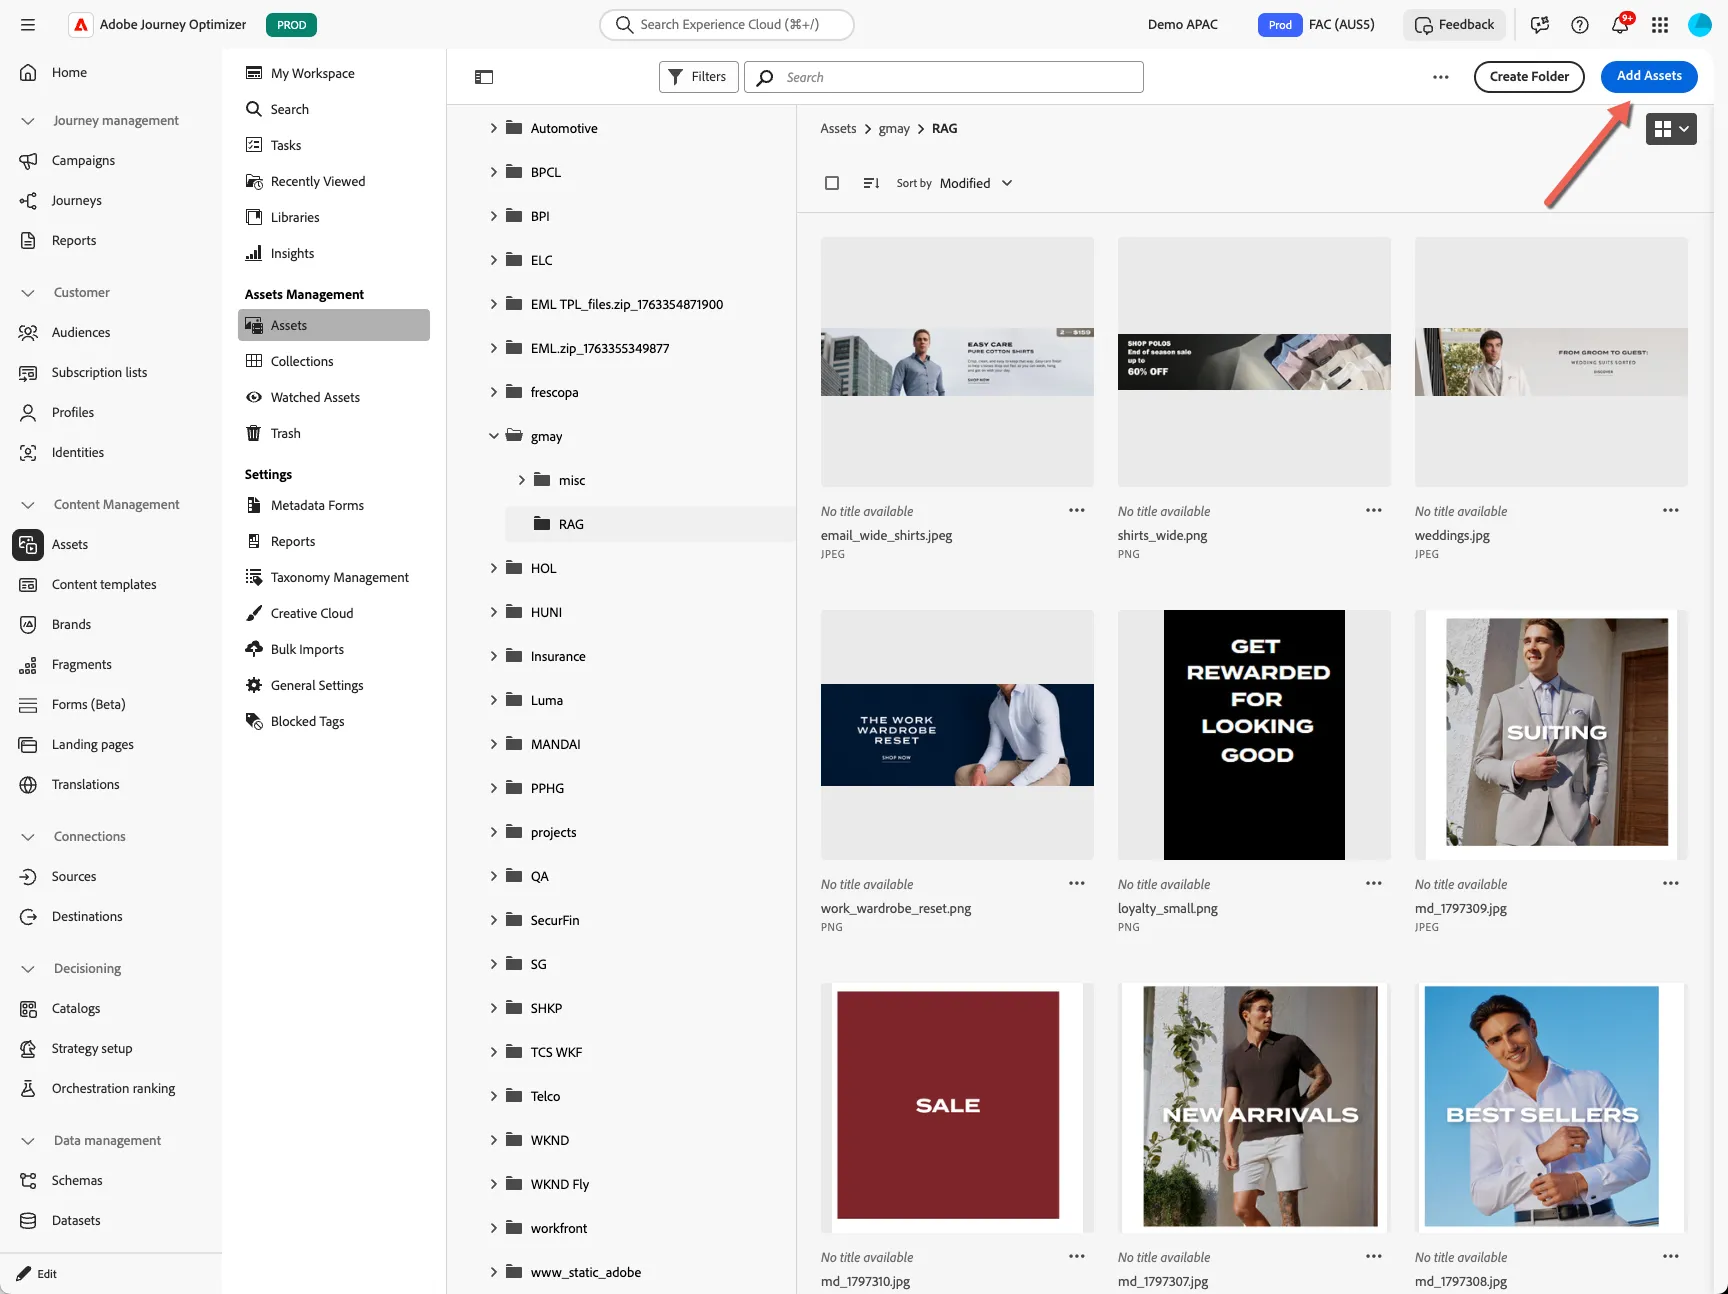
Task: Click the user profile avatar
Action: [x=1700, y=25]
